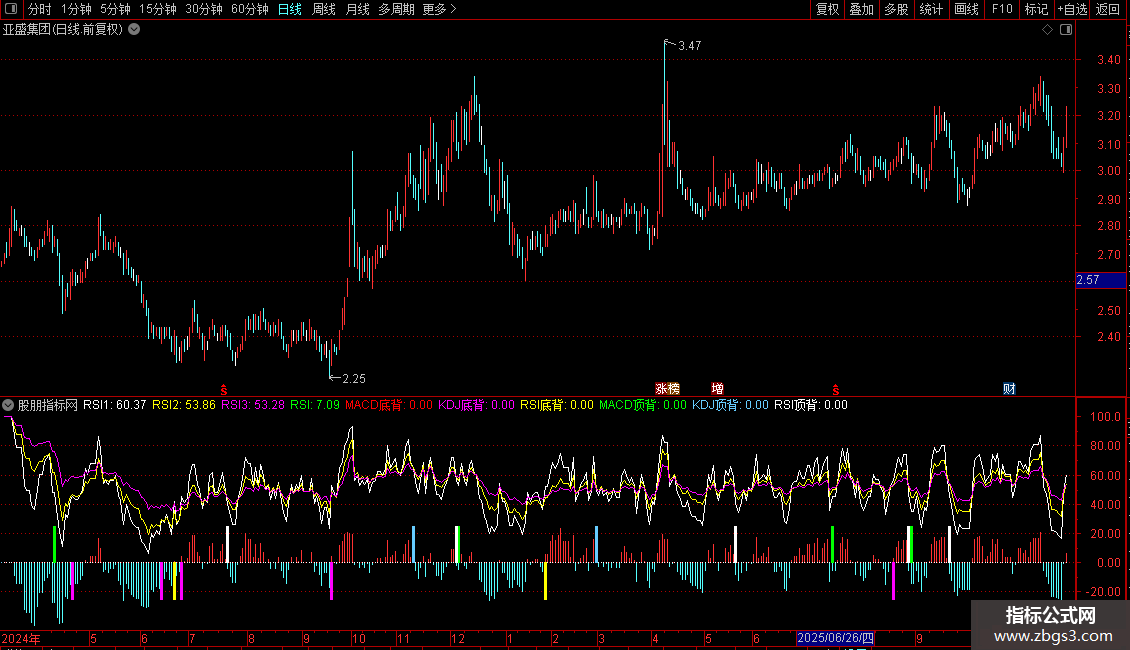The width and height of the screenshot is (1130, 650).
Task: Click the 增 event marker
Action: point(717,388)
